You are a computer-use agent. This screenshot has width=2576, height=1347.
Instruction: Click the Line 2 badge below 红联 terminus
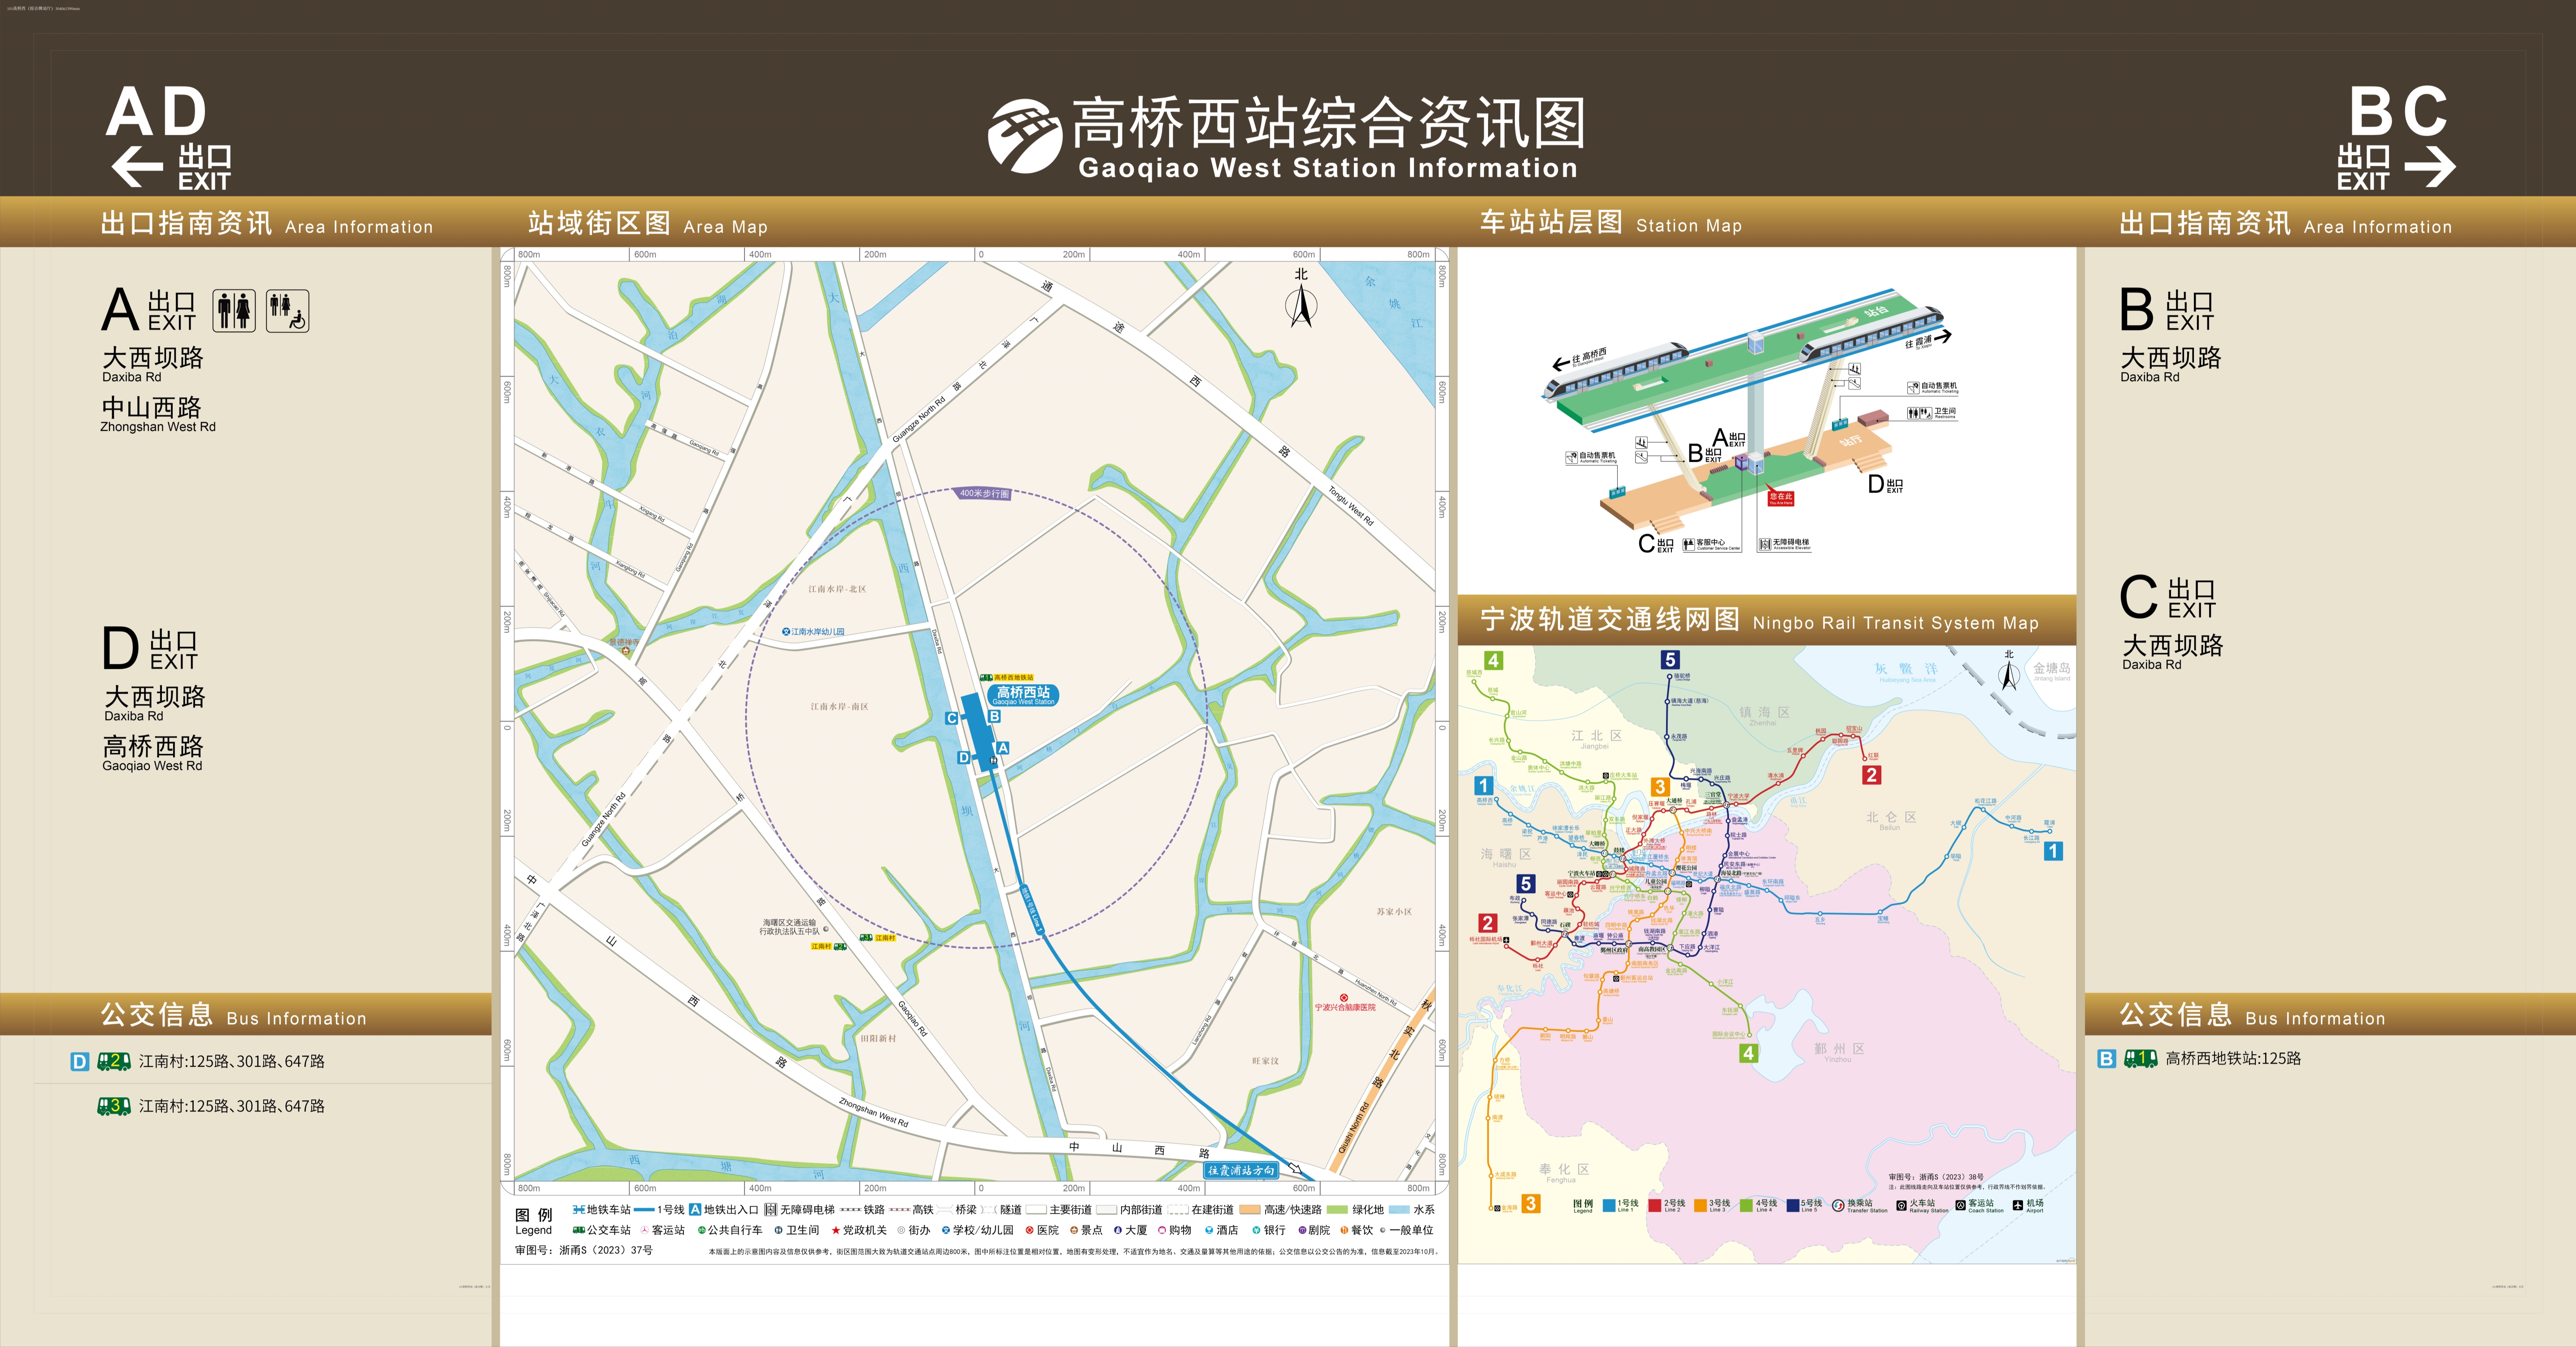(x=1872, y=775)
